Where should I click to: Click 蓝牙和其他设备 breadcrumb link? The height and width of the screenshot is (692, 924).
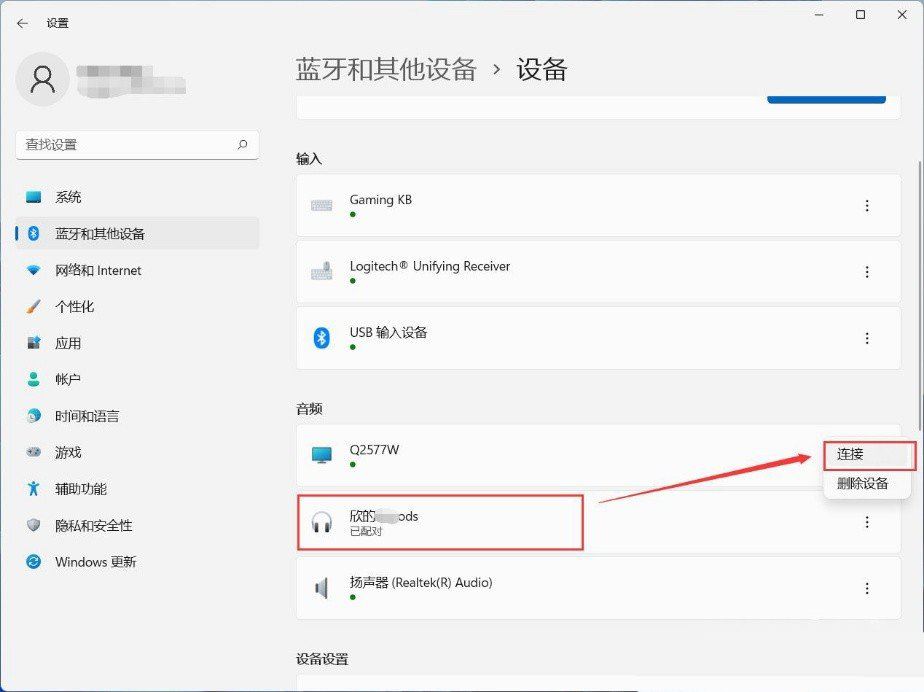(386, 70)
